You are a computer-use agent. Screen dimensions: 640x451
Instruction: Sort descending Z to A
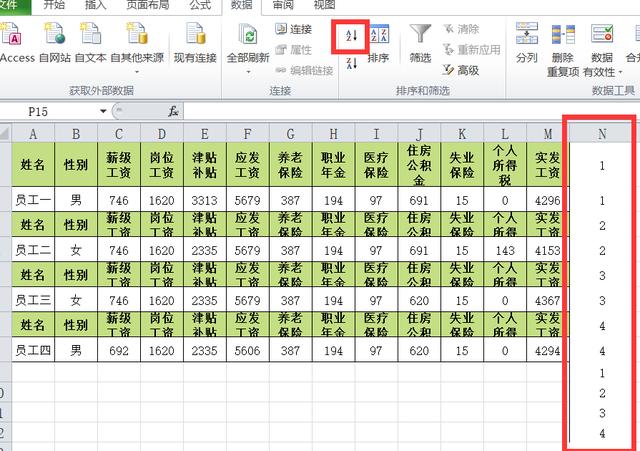(x=351, y=63)
